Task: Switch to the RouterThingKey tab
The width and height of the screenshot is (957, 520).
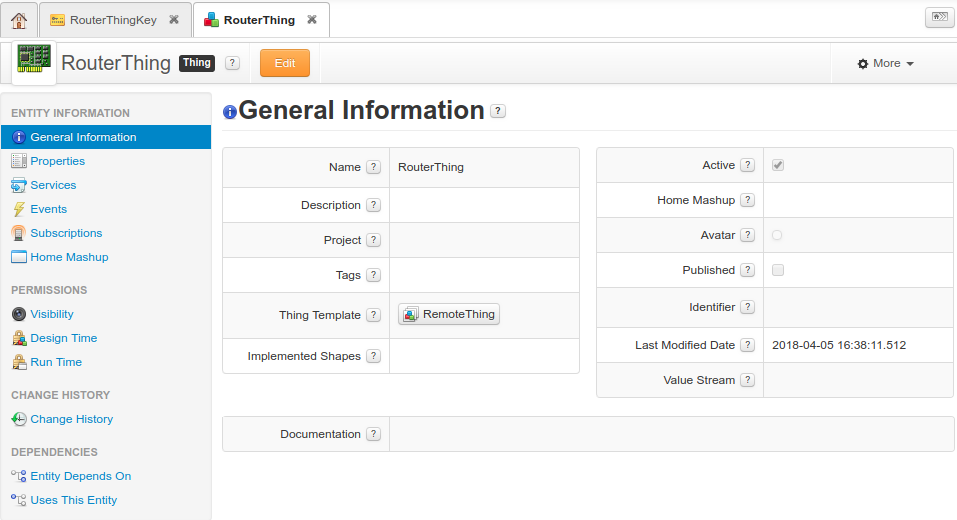Action: click(112, 20)
